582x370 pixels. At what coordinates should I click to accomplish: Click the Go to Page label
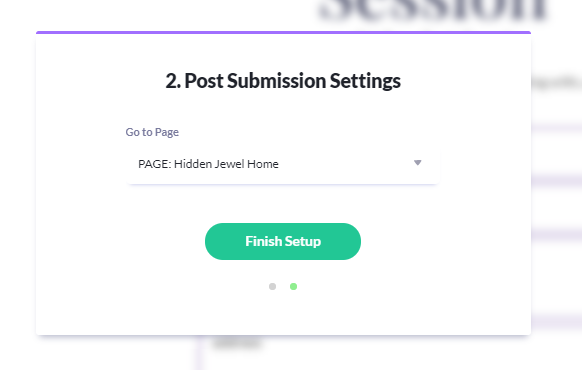click(152, 132)
